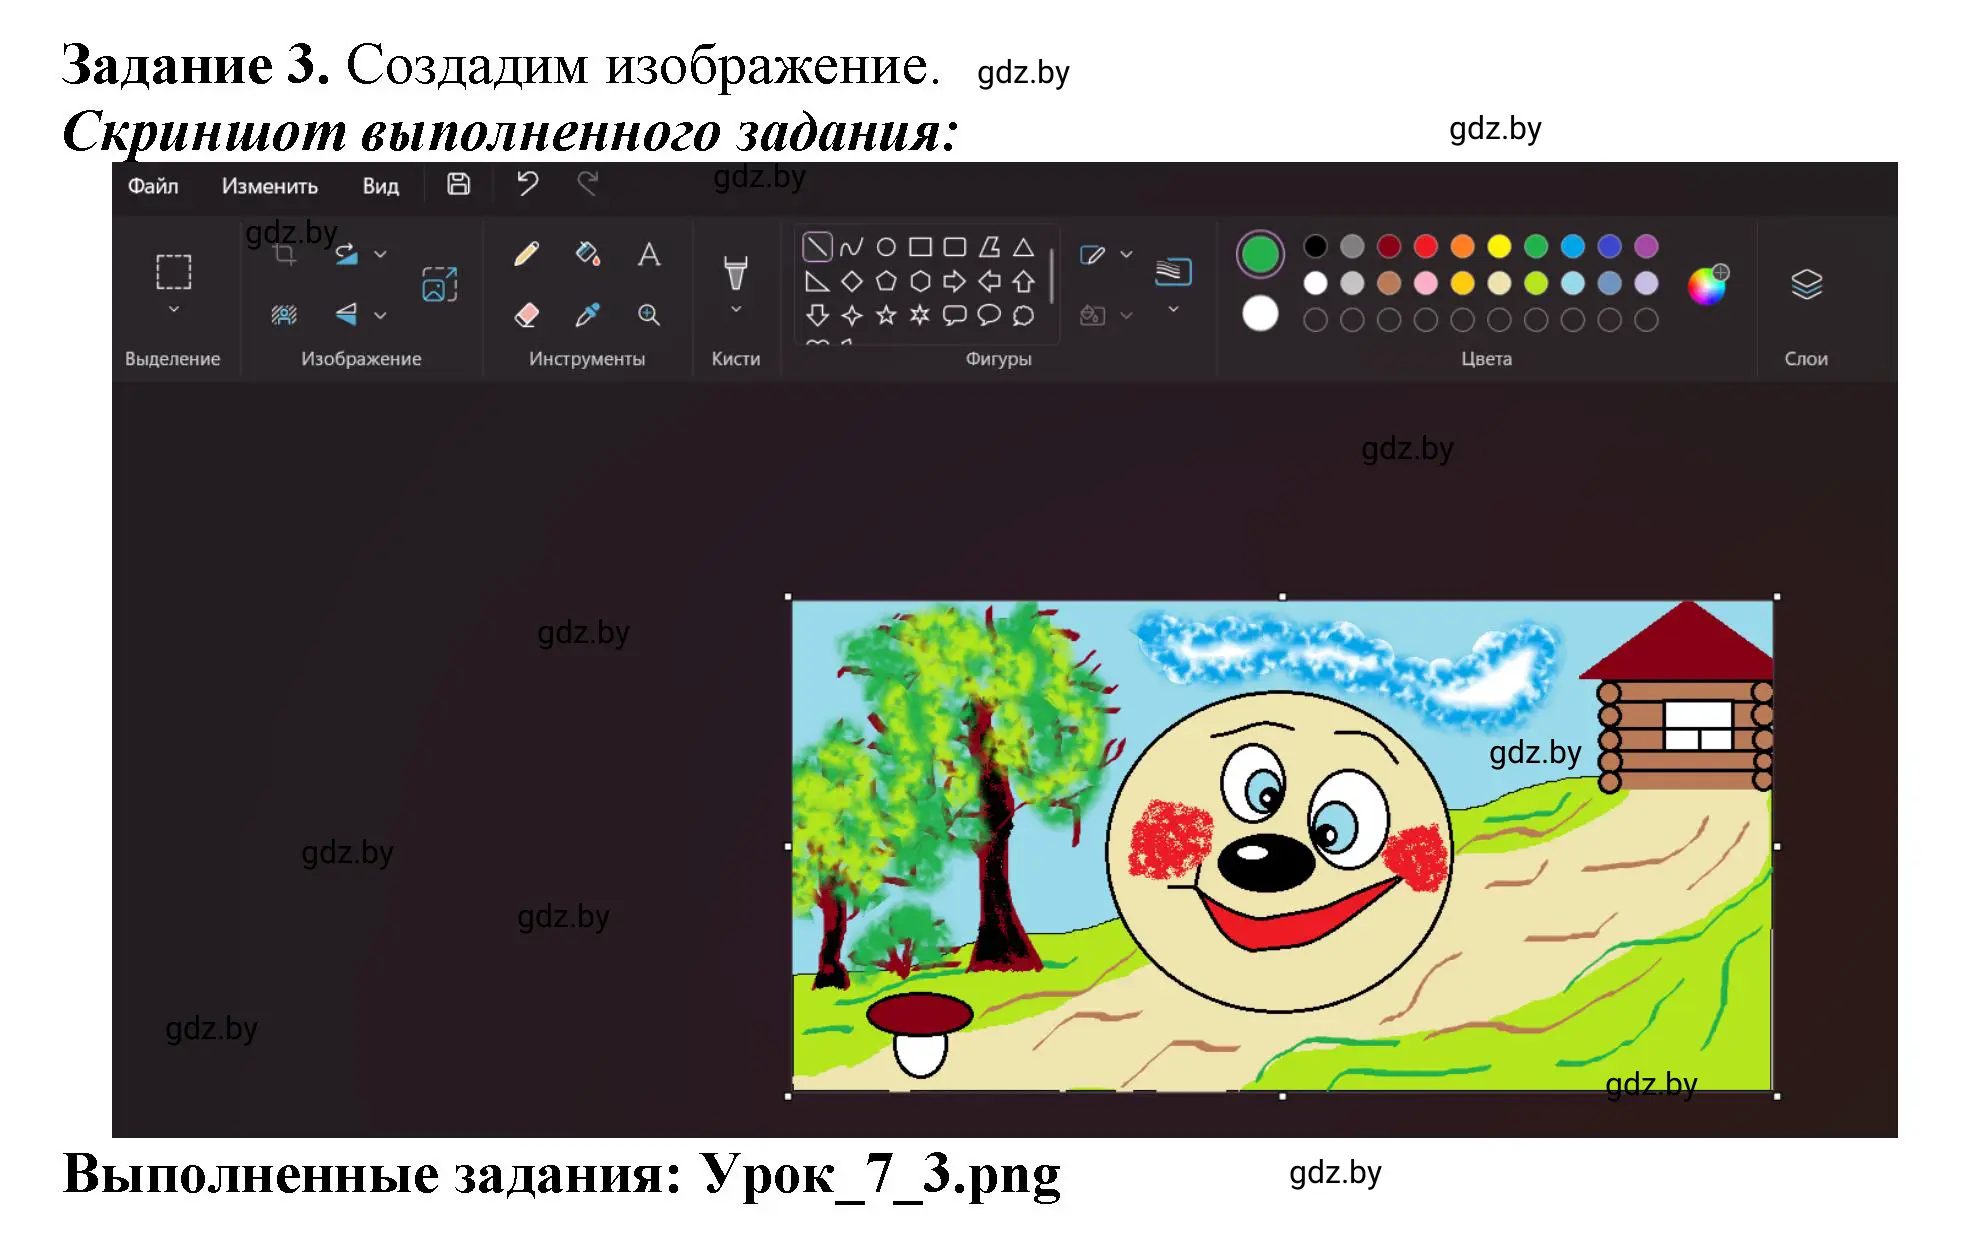Select the Up arrow shape
1961x1241 pixels.
click(x=1023, y=282)
